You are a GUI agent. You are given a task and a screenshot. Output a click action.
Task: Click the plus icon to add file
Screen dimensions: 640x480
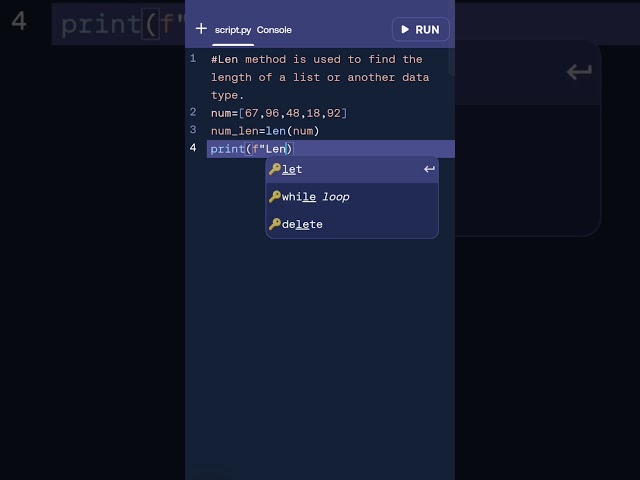pyautogui.click(x=201, y=29)
